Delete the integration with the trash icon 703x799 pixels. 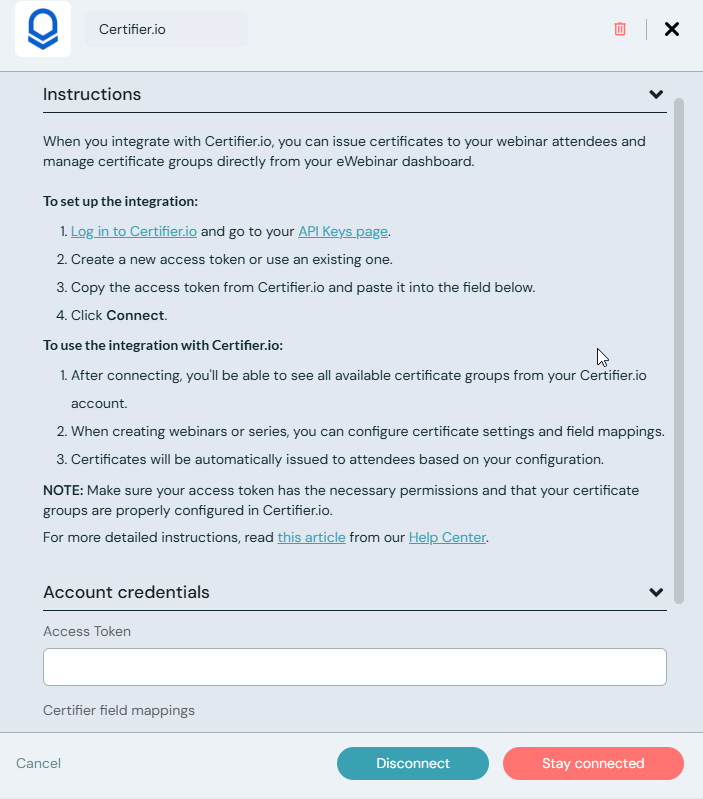(620, 29)
